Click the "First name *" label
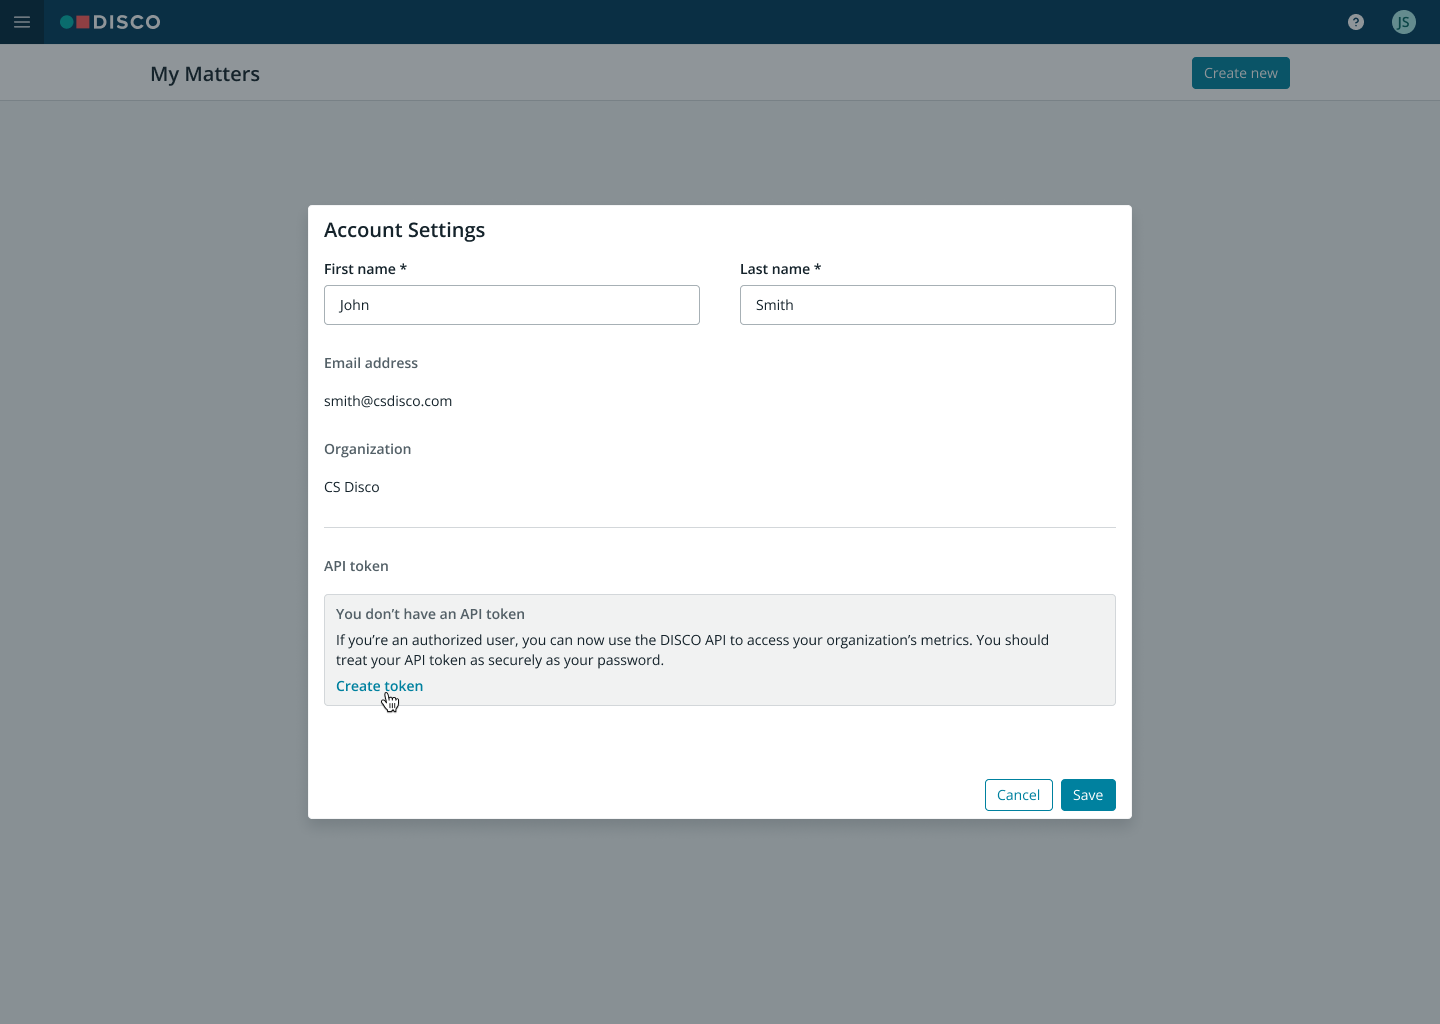1440x1024 pixels. pyautogui.click(x=365, y=269)
